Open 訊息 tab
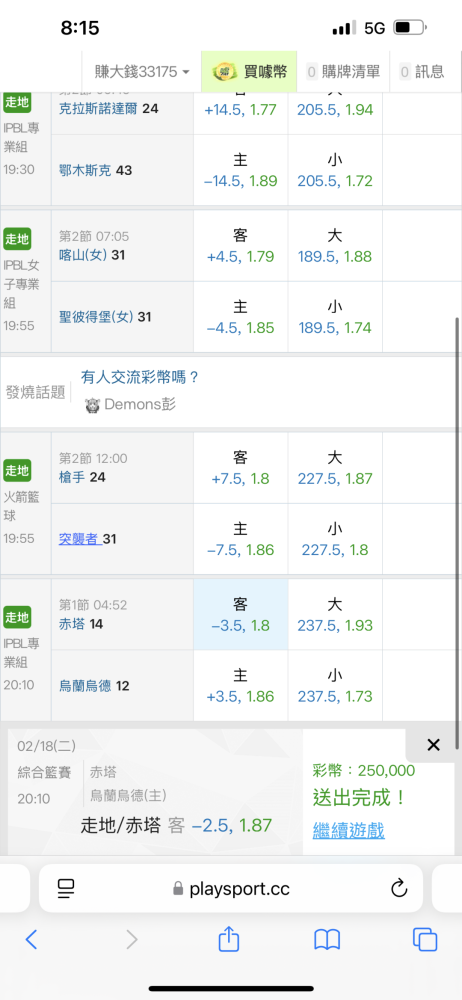Viewport: 462px width, 1000px height. click(x=422, y=71)
